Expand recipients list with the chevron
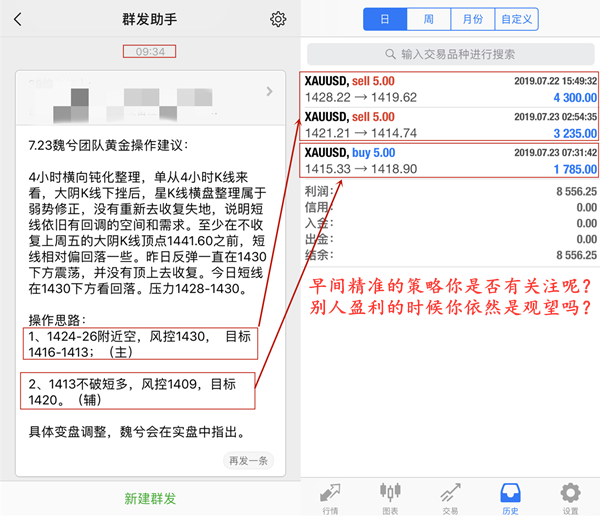 (269, 91)
